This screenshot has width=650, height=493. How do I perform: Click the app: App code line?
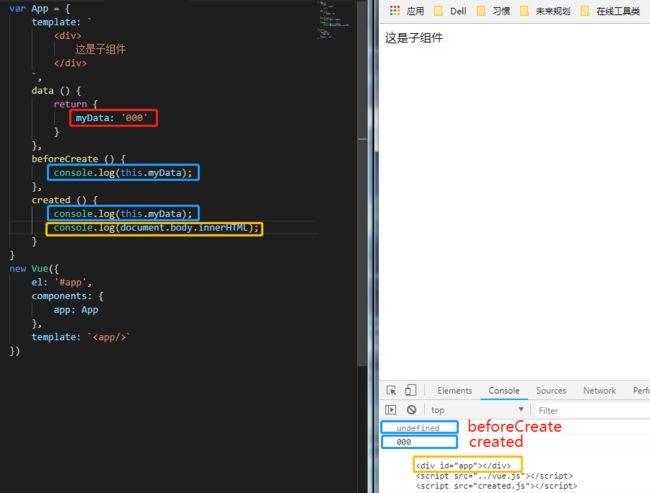76,310
